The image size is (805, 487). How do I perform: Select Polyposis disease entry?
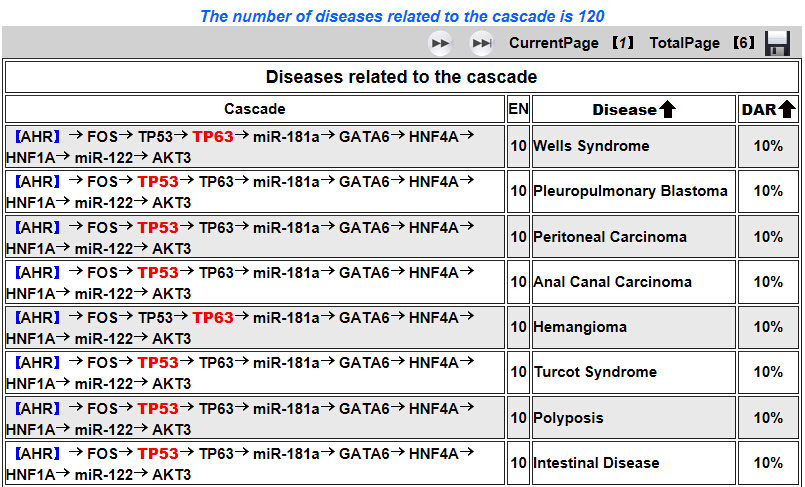click(x=568, y=418)
